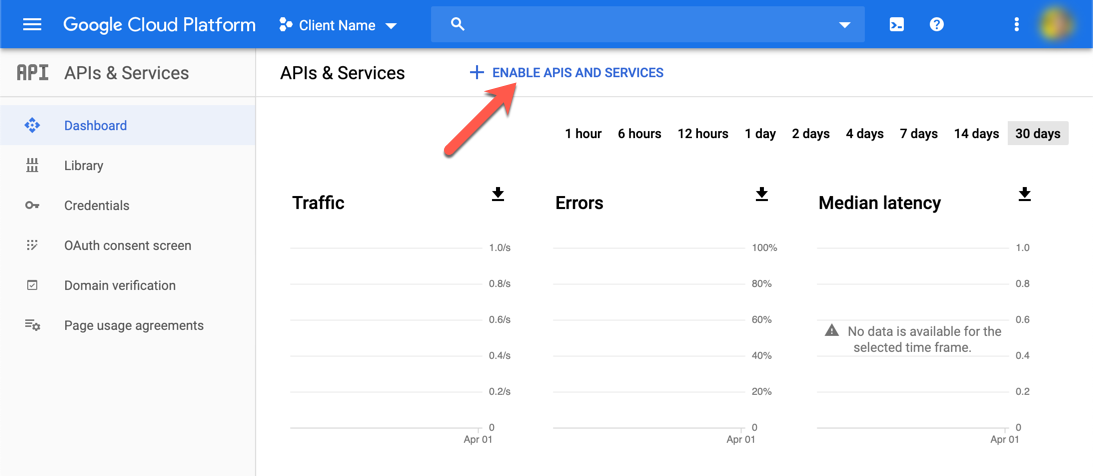1093x476 pixels.
Task: Click the search magnifier icon
Action: (457, 24)
